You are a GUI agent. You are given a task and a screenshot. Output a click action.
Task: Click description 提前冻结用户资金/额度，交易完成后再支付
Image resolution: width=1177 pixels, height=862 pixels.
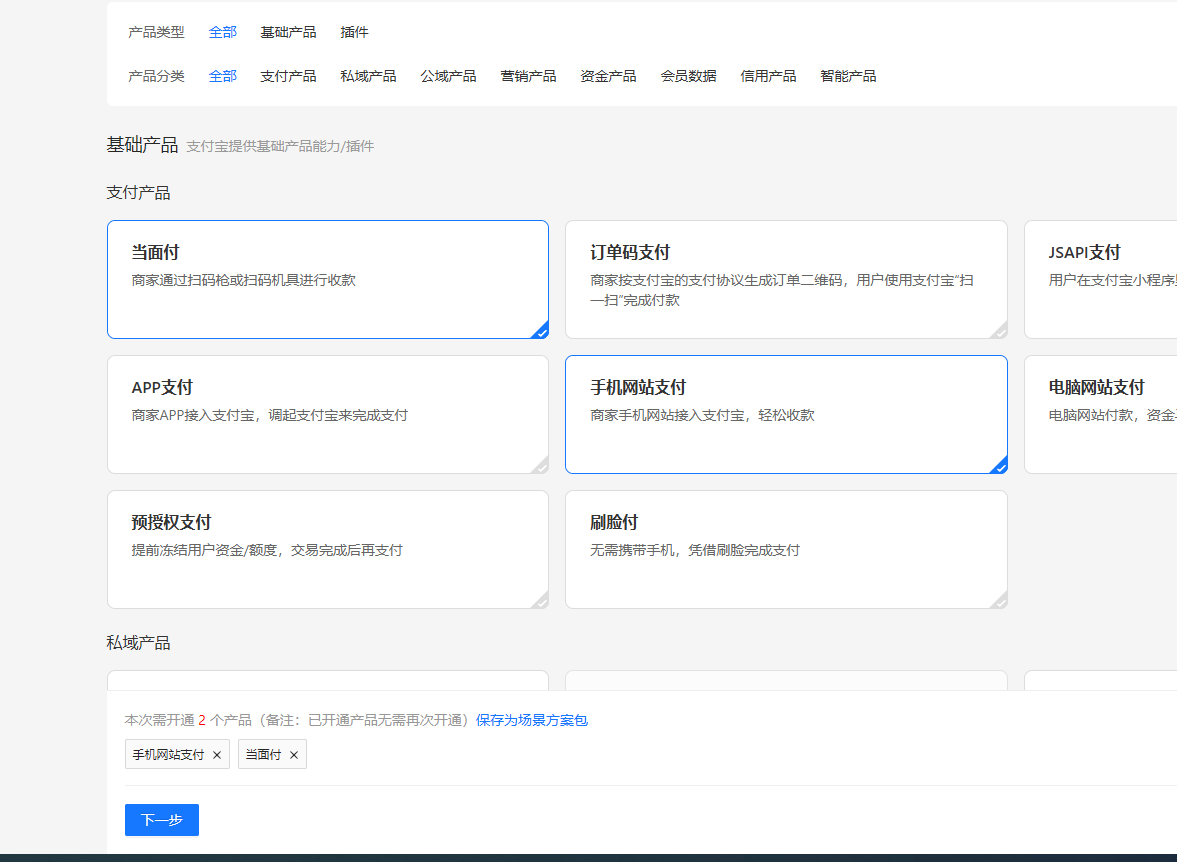click(x=267, y=550)
